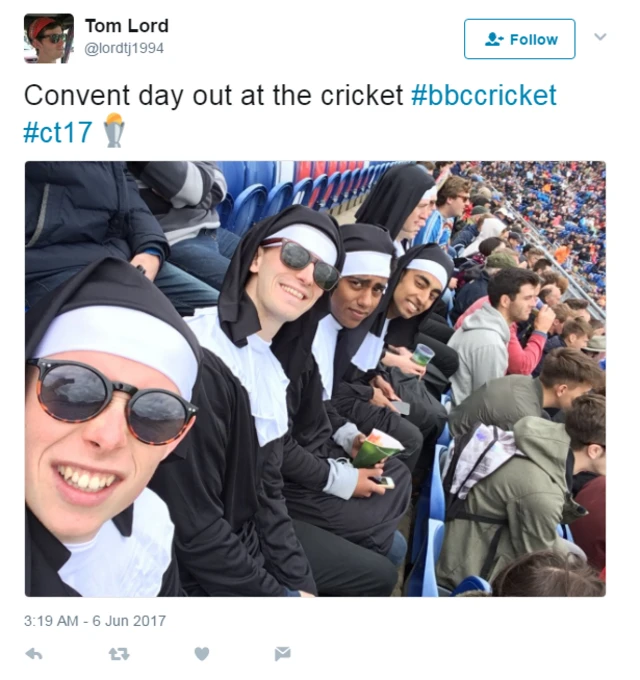Click the person-plus icon inside the Follow button
640x680 pixels.
tap(494, 39)
